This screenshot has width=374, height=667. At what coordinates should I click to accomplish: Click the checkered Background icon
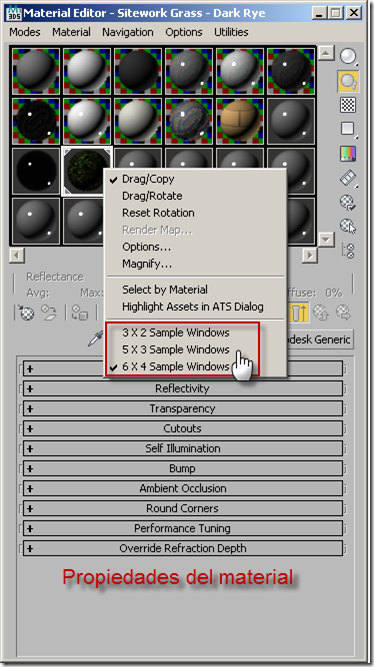[348, 105]
